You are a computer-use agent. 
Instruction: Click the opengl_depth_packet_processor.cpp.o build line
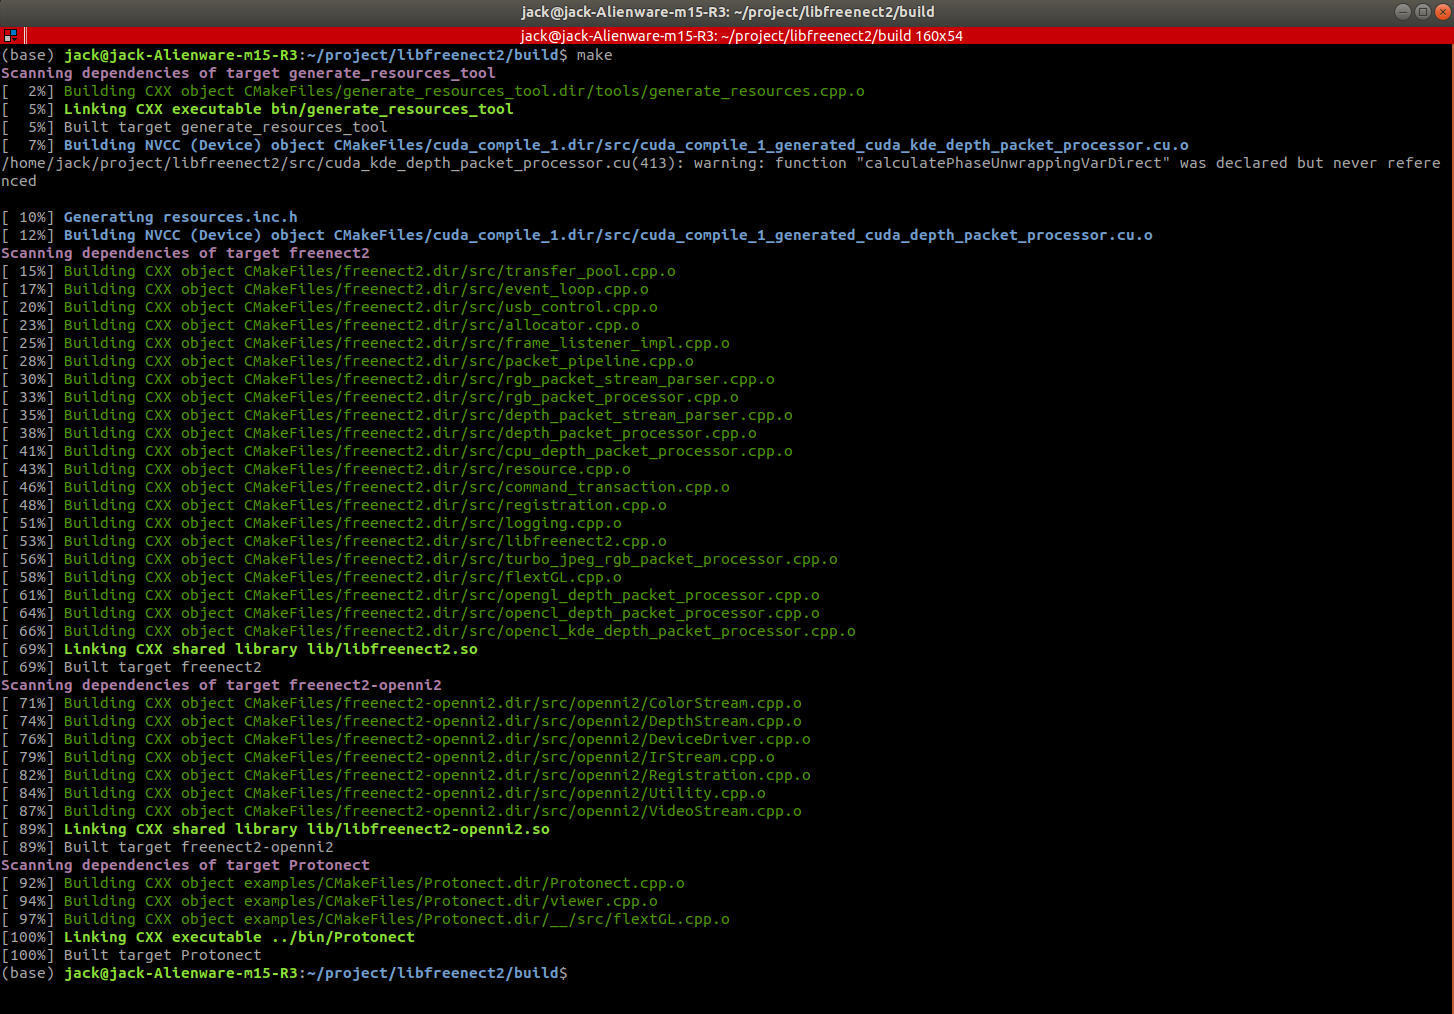coord(410,595)
